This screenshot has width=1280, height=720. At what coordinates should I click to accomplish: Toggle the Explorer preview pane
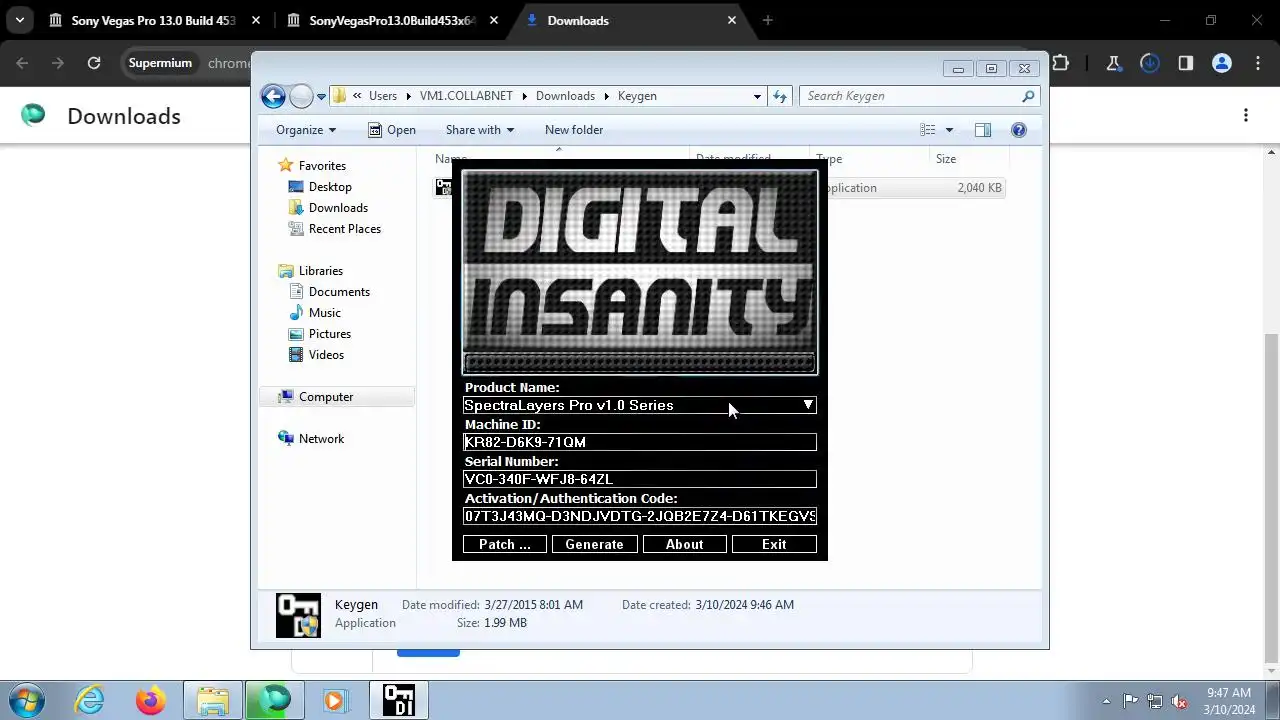[x=983, y=130]
